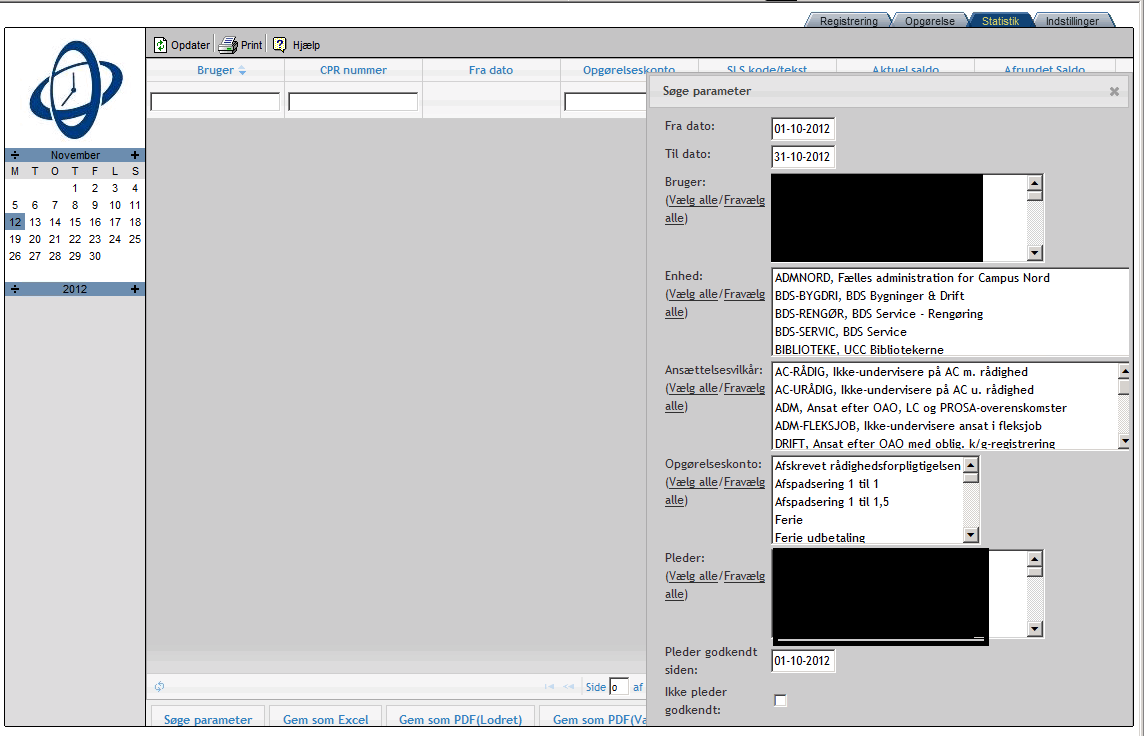This screenshot has width=1144, height=736.
Task: Switch to the Registrering tab
Action: [x=848, y=21]
